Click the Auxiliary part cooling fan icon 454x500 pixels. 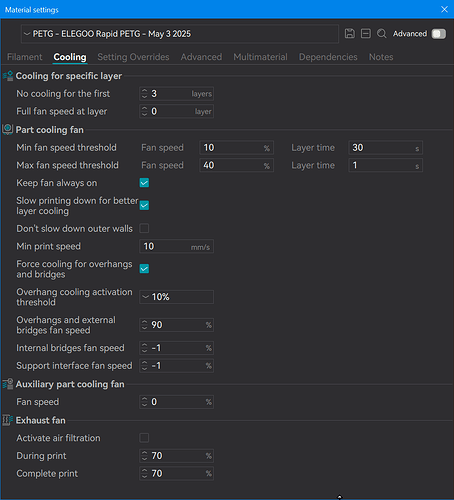click(8, 384)
